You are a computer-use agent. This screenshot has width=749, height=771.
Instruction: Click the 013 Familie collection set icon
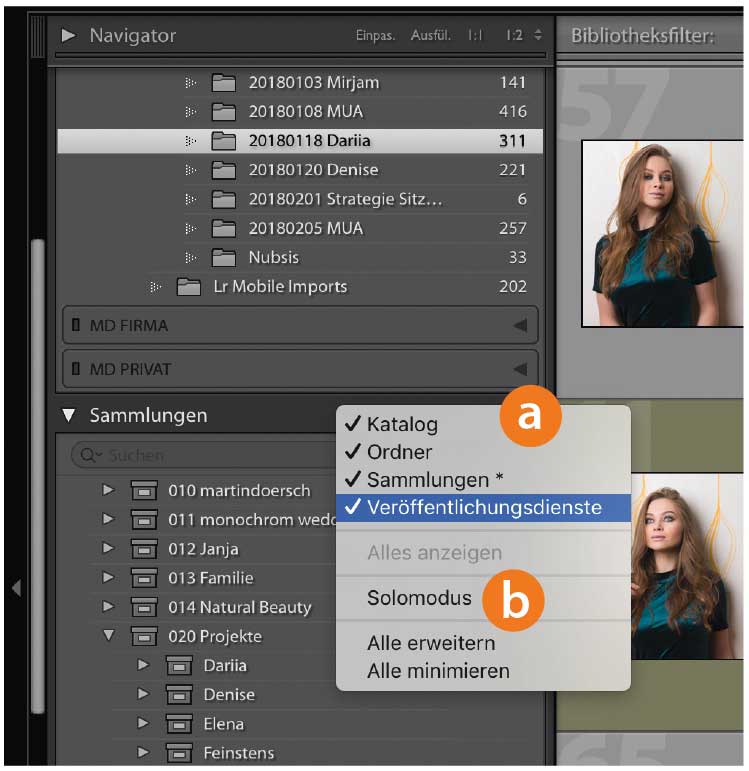click(x=144, y=578)
